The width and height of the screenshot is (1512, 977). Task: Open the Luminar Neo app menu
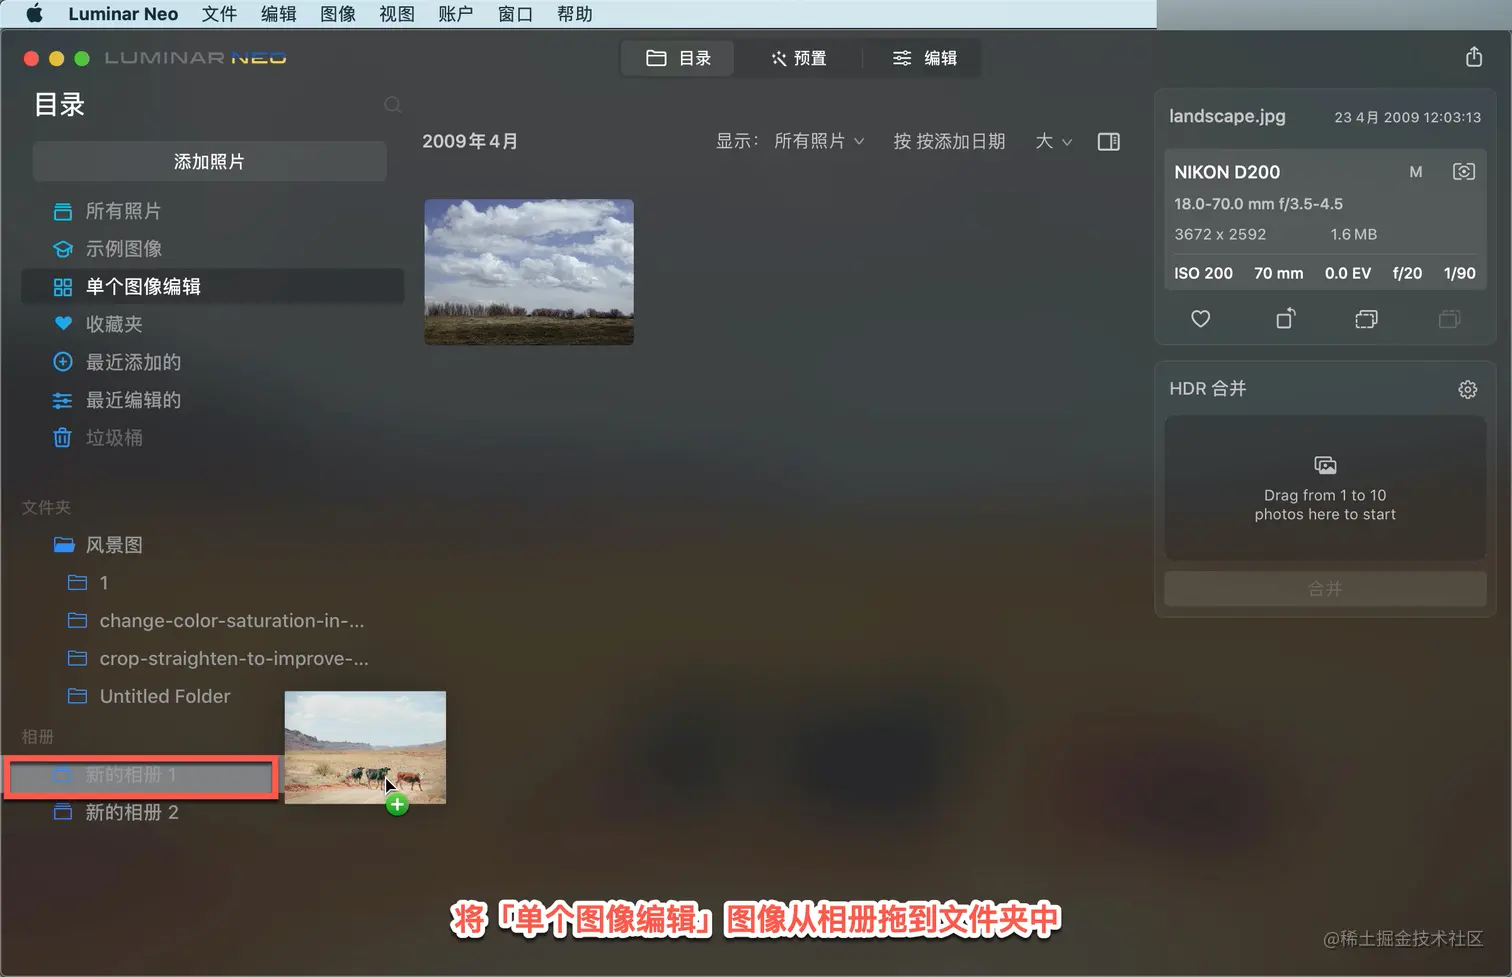(x=123, y=14)
